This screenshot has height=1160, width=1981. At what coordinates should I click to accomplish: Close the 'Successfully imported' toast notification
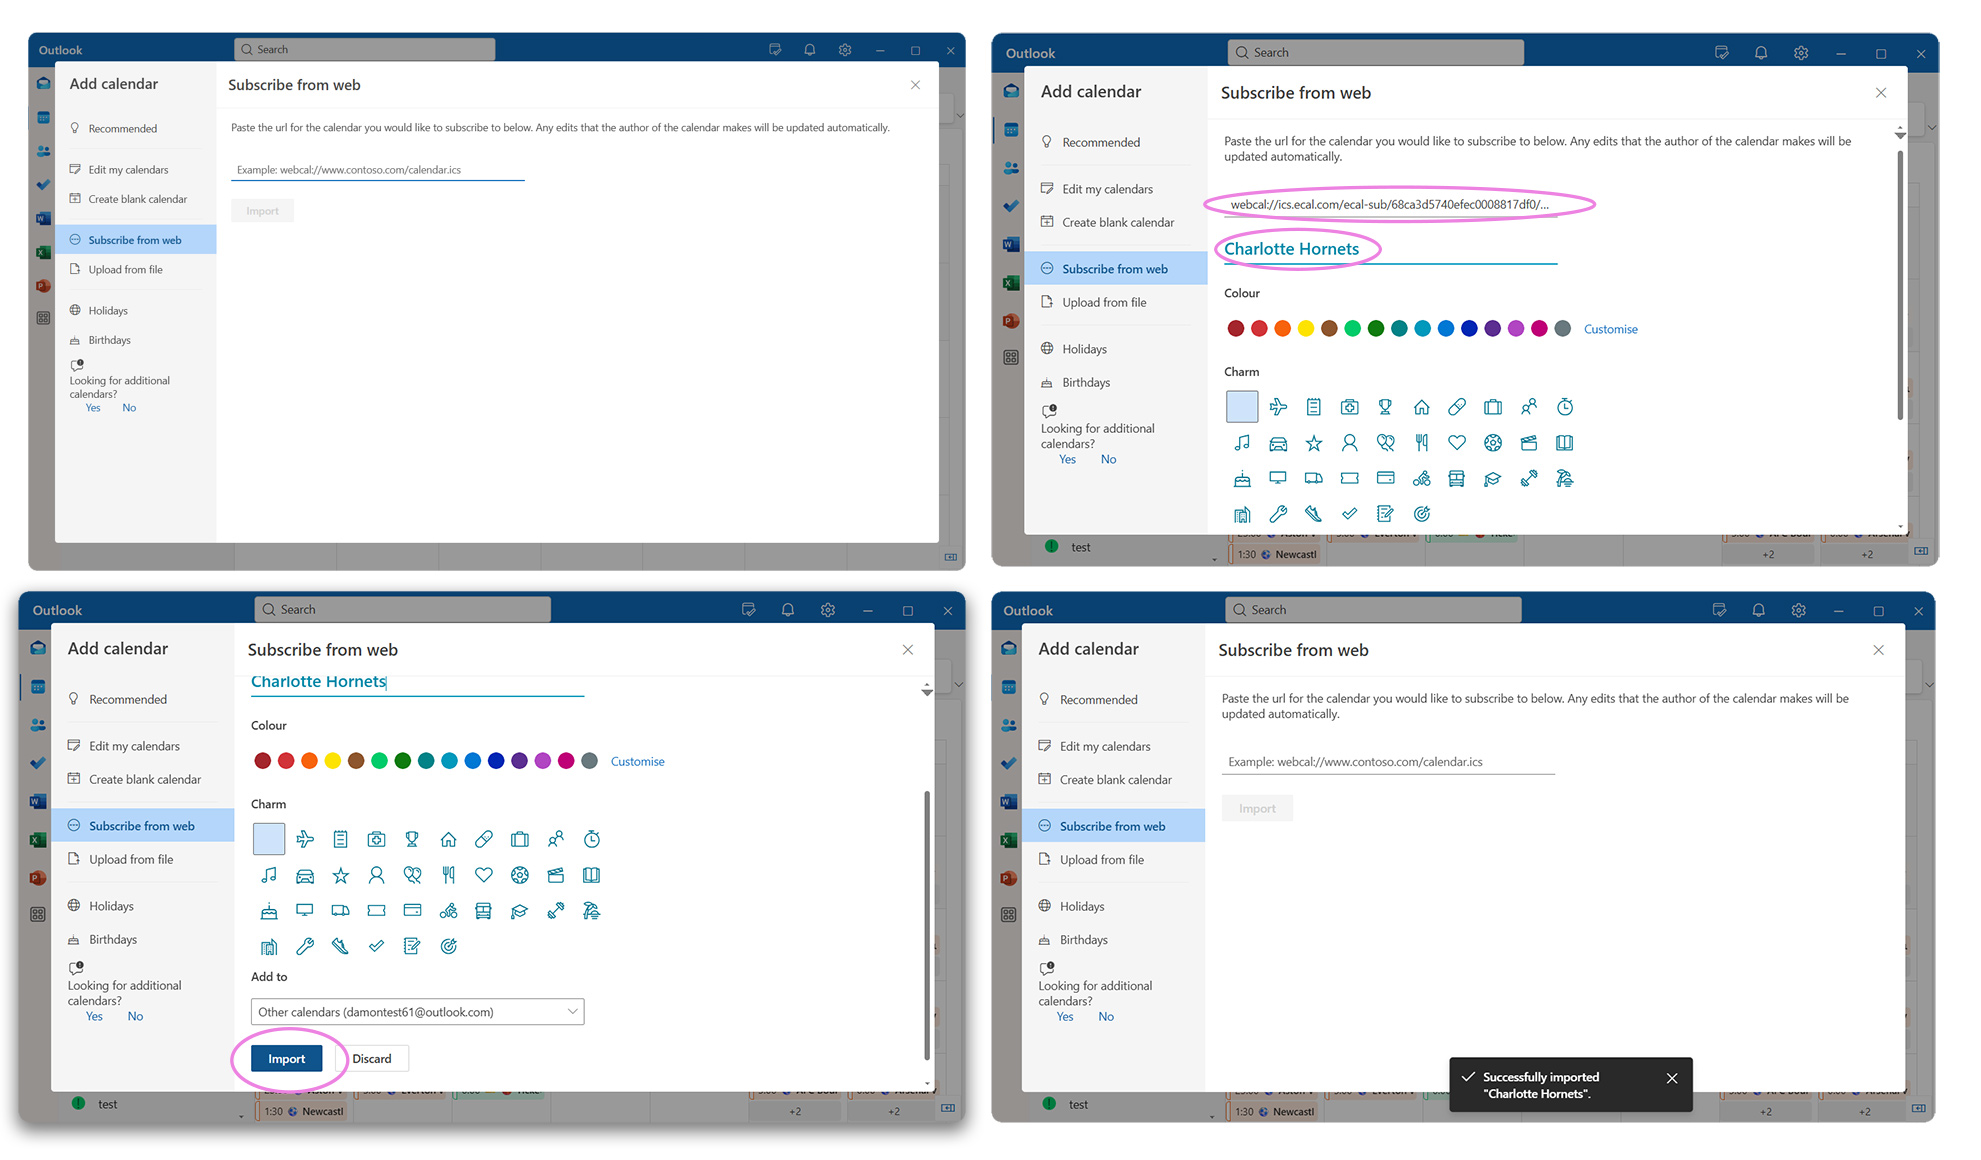click(x=1672, y=1078)
